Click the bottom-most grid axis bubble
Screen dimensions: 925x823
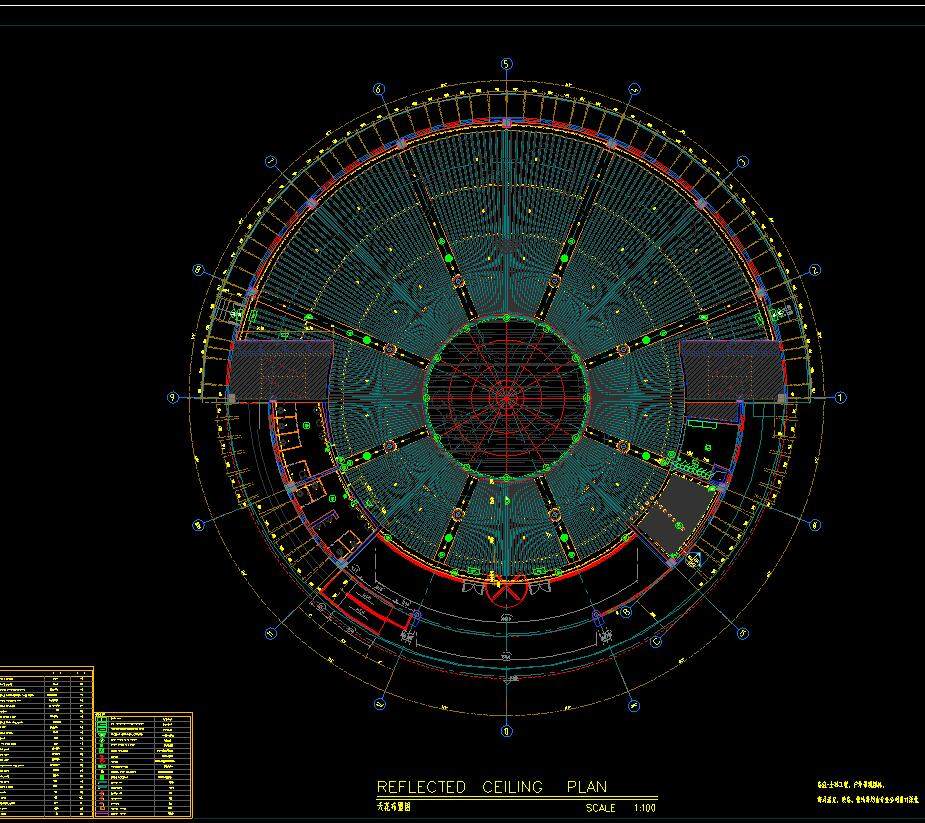coord(507,731)
